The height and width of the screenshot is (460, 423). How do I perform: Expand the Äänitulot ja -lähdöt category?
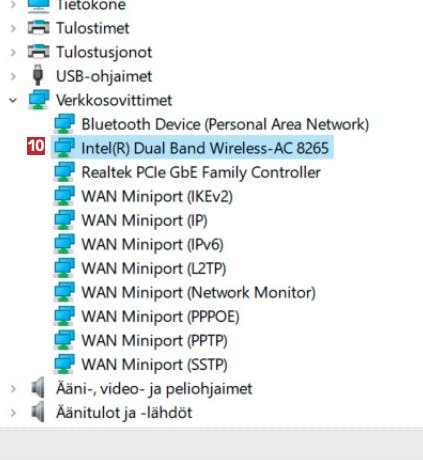coord(13,413)
